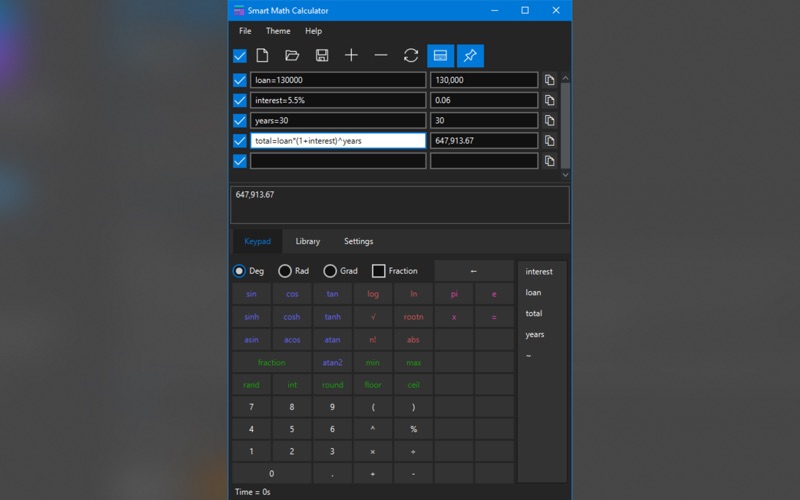800x500 pixels.
Task: Click the backspace arrow button
Action: [x=474, y=271]
